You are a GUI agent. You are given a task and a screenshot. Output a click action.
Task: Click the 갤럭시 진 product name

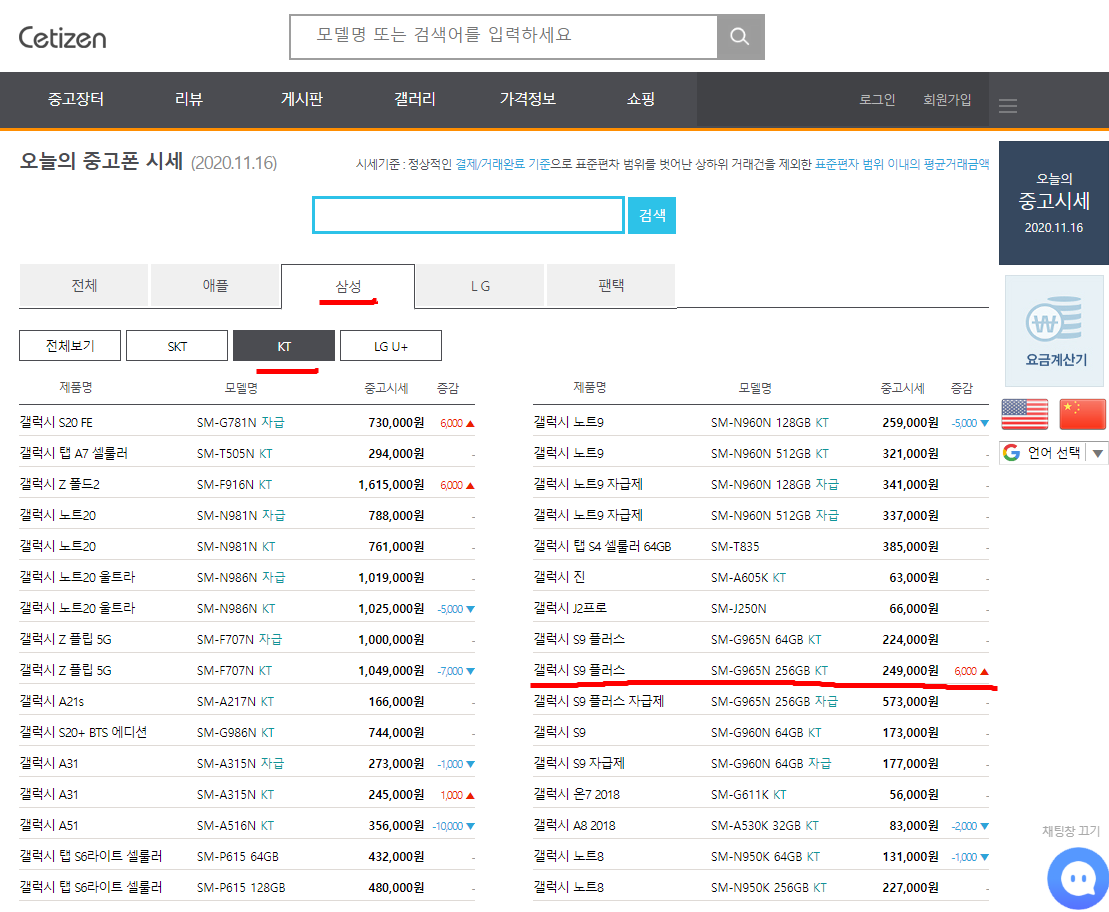[x=559, y=577]
